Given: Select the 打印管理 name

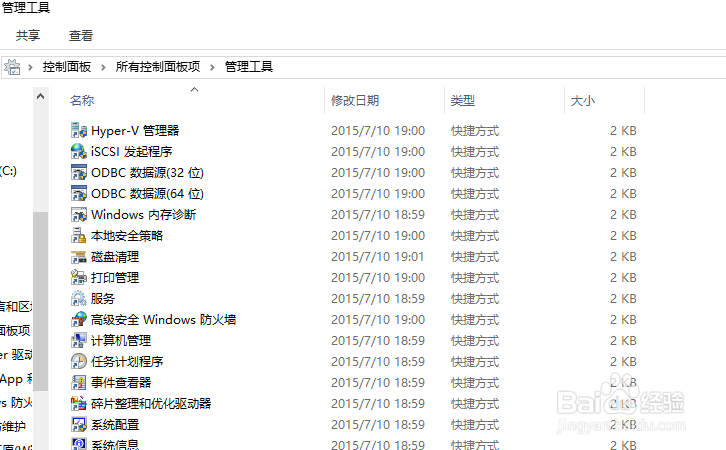Looking at the screenshot, I should (x=115, y=277).
